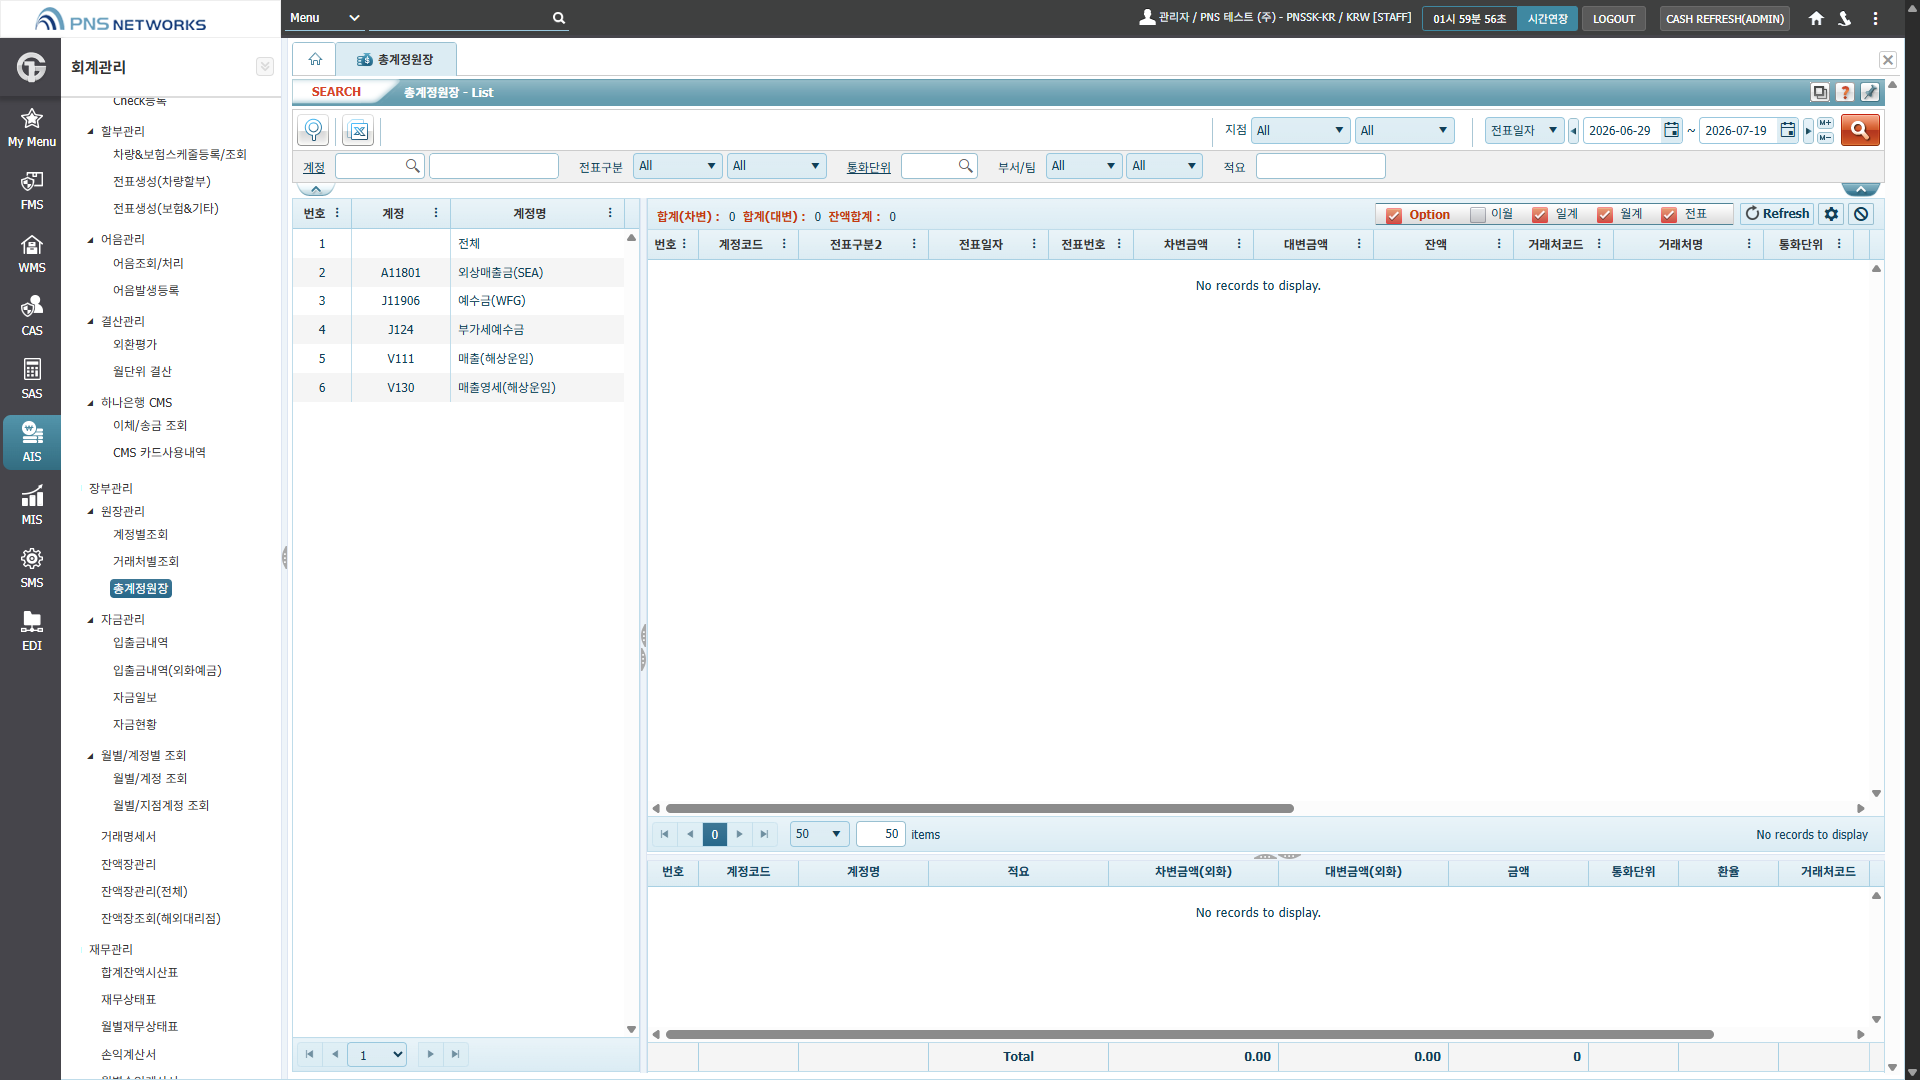Screen dimensions: 1920x1080
Task: Open the MIS chart module
Action: pos(31,505)
